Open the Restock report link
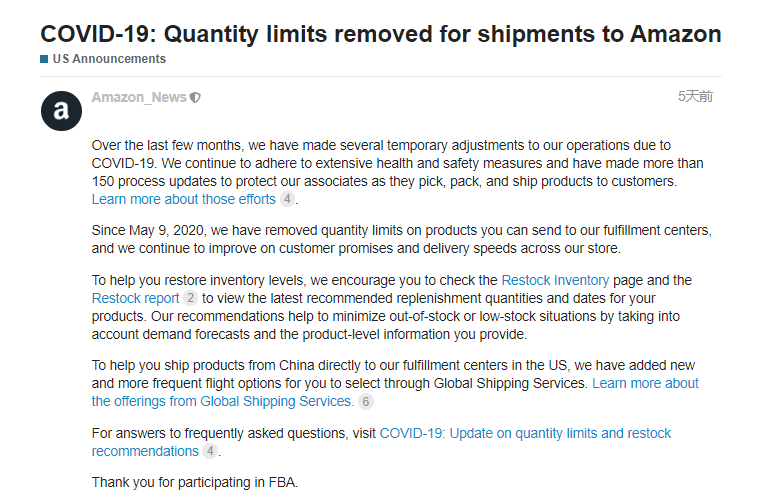776x502 pixels. tap(136, 298)
